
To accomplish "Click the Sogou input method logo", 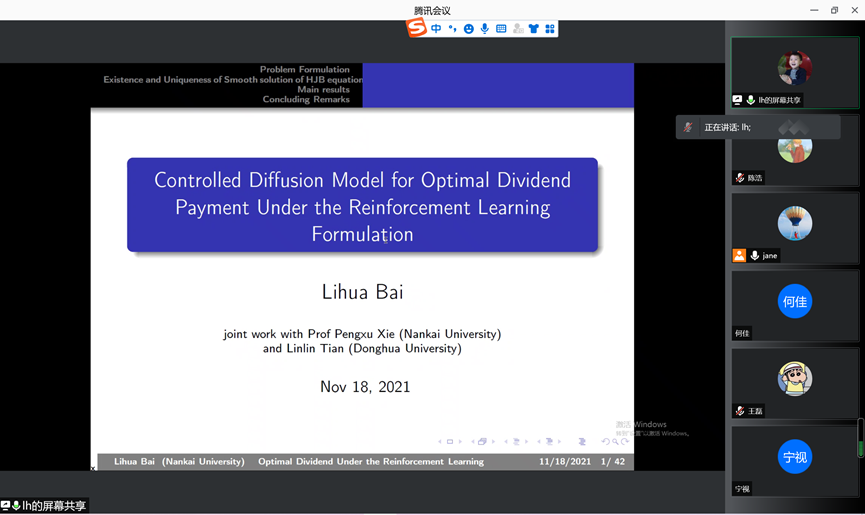I will 416,28.
